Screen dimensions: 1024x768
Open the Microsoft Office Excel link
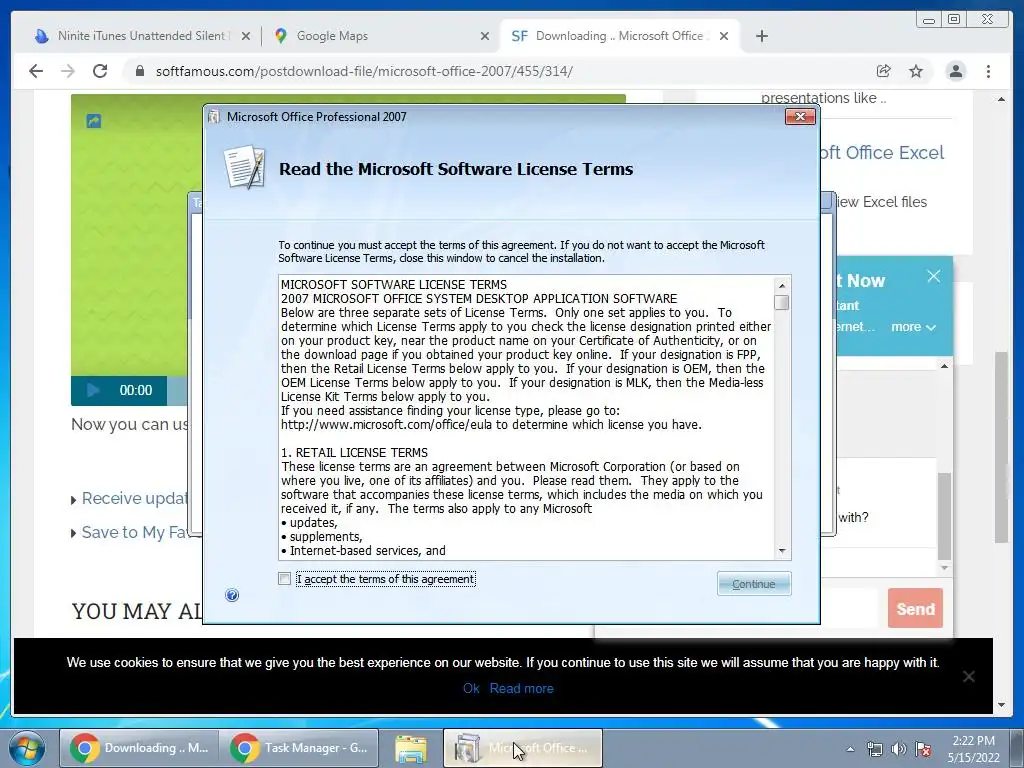click(880, 152)
